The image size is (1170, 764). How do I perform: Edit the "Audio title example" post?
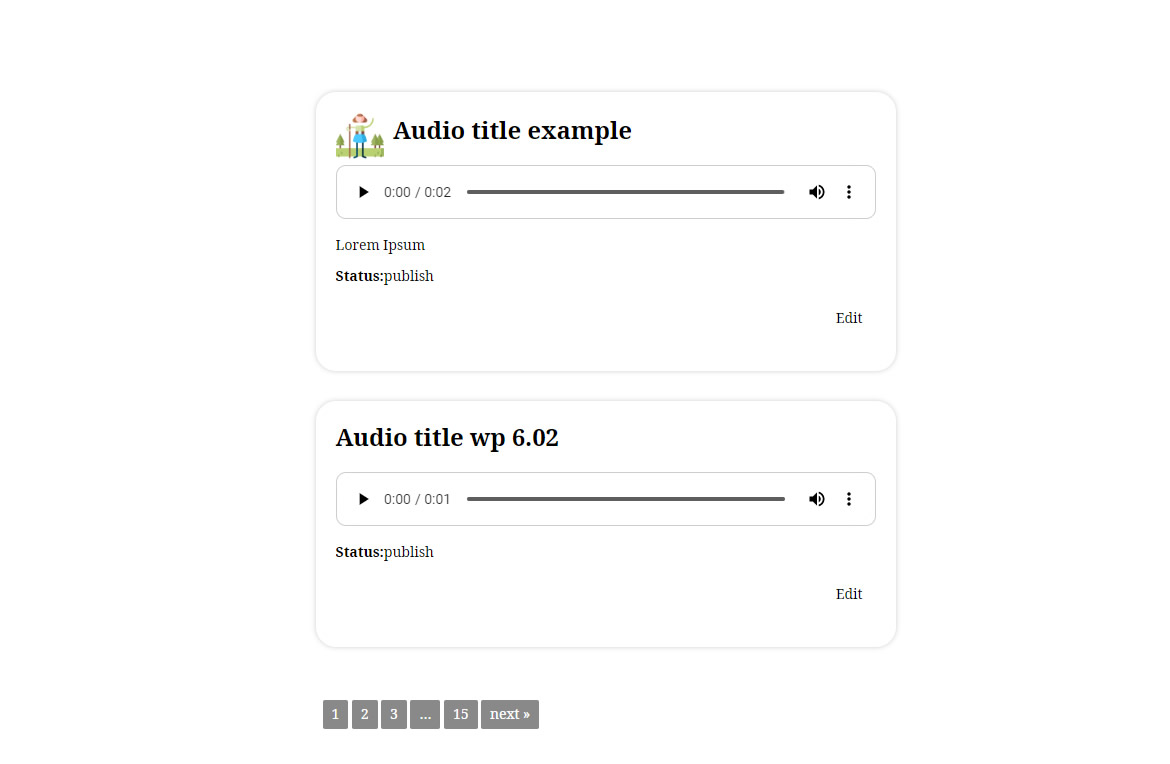(x=849, y=318)
